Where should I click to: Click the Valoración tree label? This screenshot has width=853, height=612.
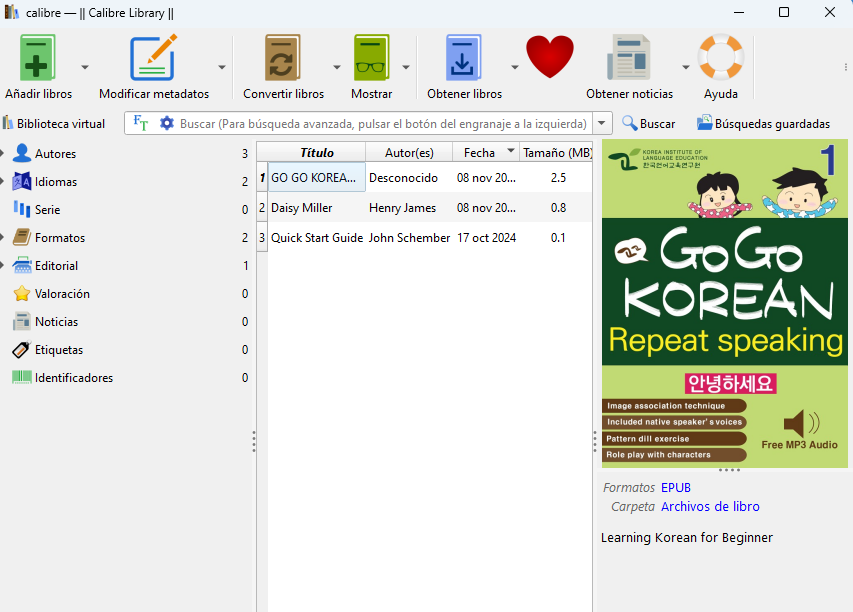pos(62,294)
